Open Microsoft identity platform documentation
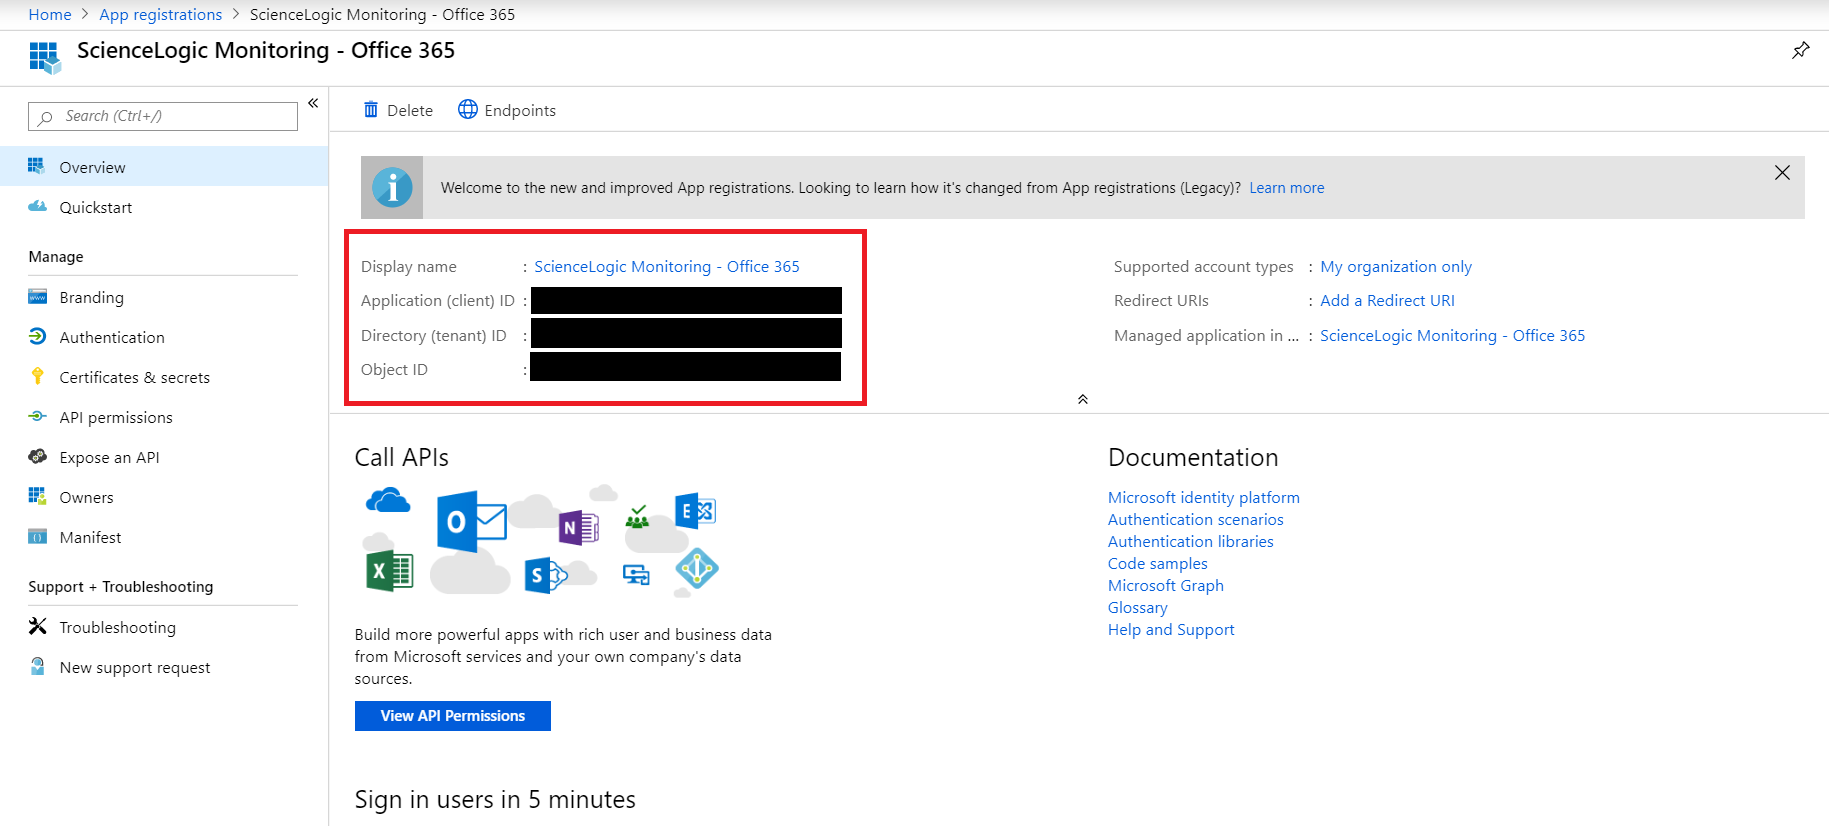 tap(1204, 498)
